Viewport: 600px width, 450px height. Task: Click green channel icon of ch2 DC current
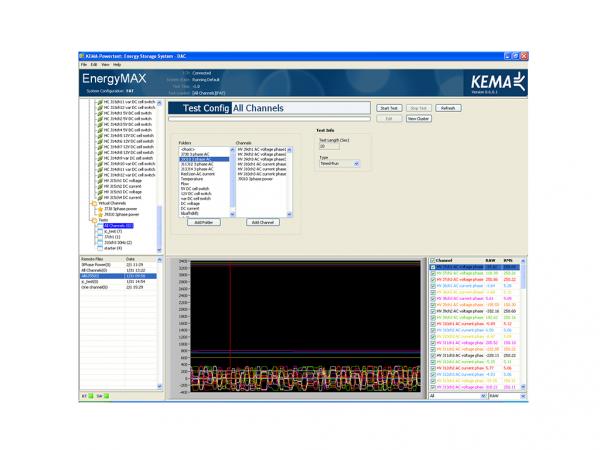[x=100, y=186]
